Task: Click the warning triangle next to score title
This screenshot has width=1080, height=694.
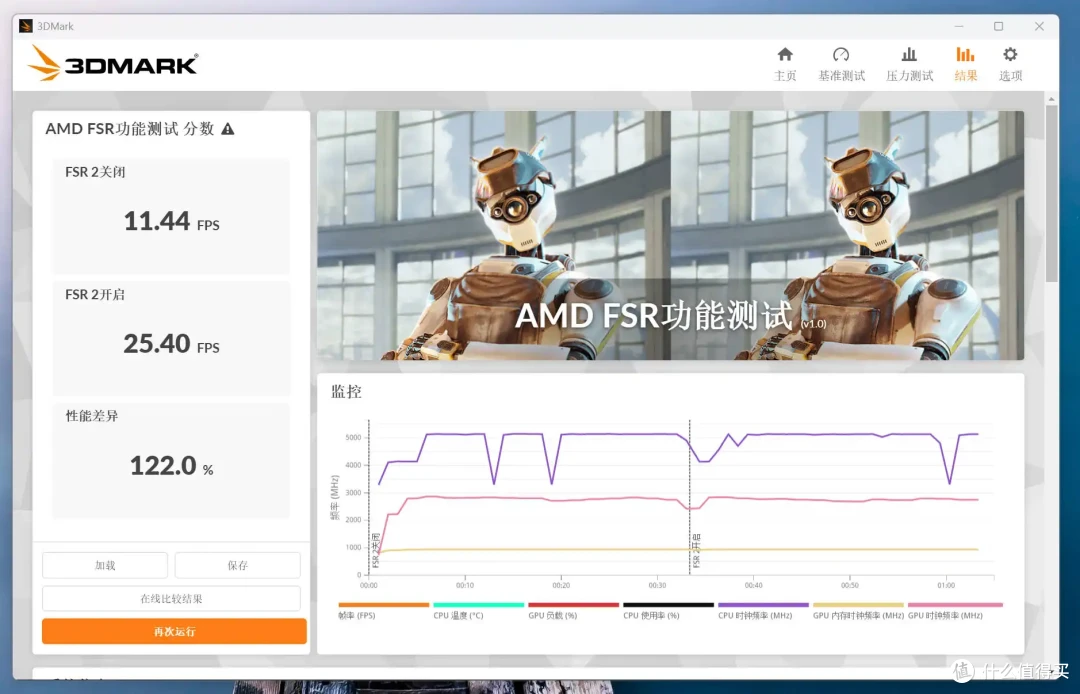Action: [227, 129]
